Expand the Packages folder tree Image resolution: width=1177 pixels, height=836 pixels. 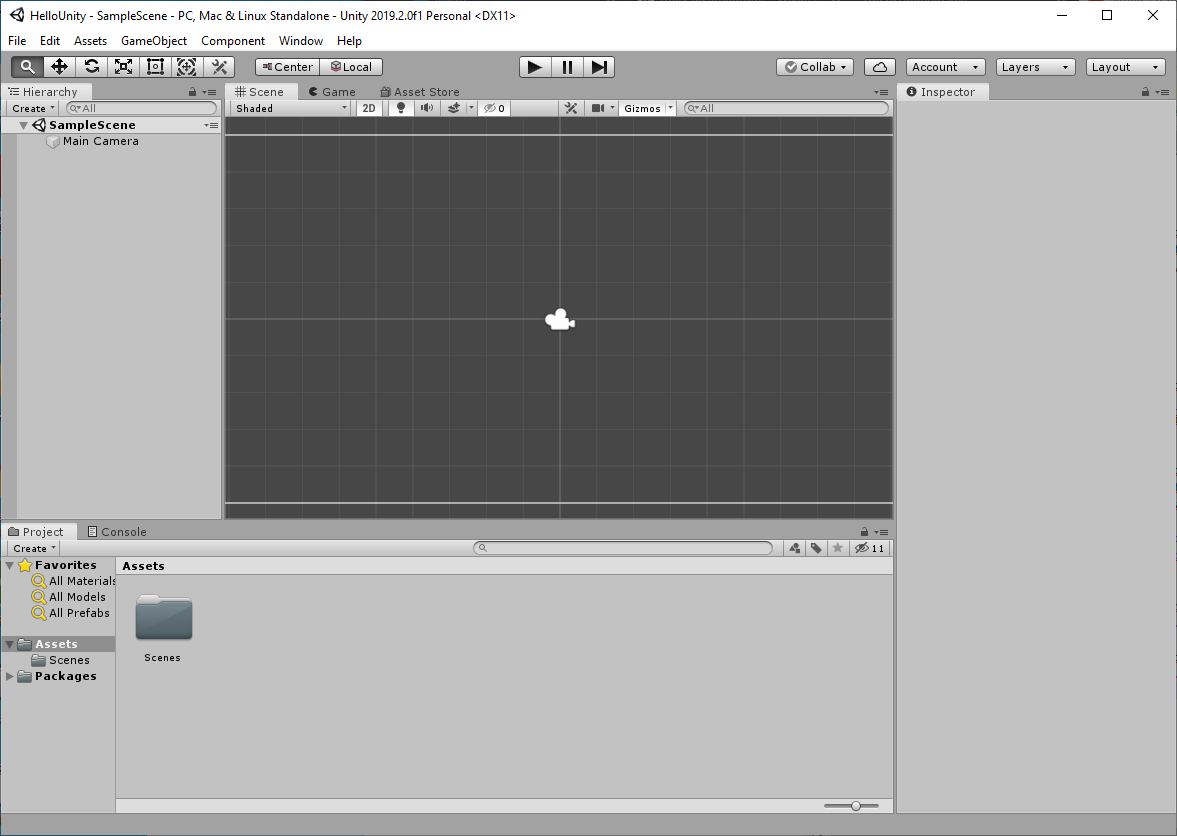[11, 677]
